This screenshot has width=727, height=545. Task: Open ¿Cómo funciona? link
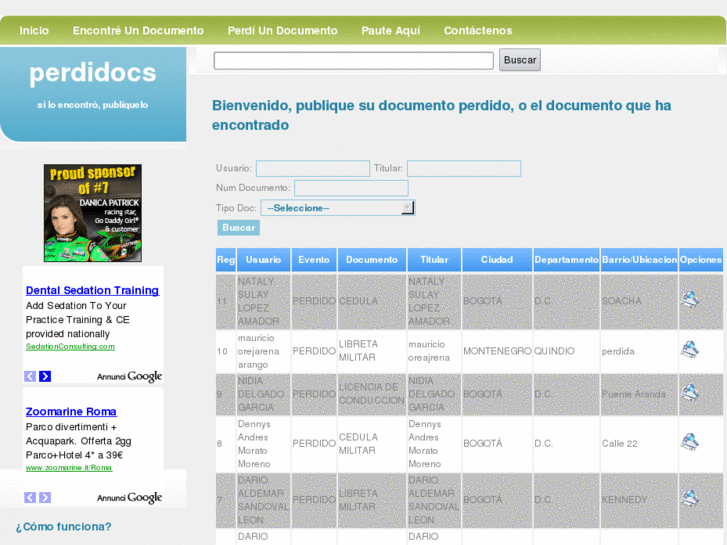(x=64, y=526)
